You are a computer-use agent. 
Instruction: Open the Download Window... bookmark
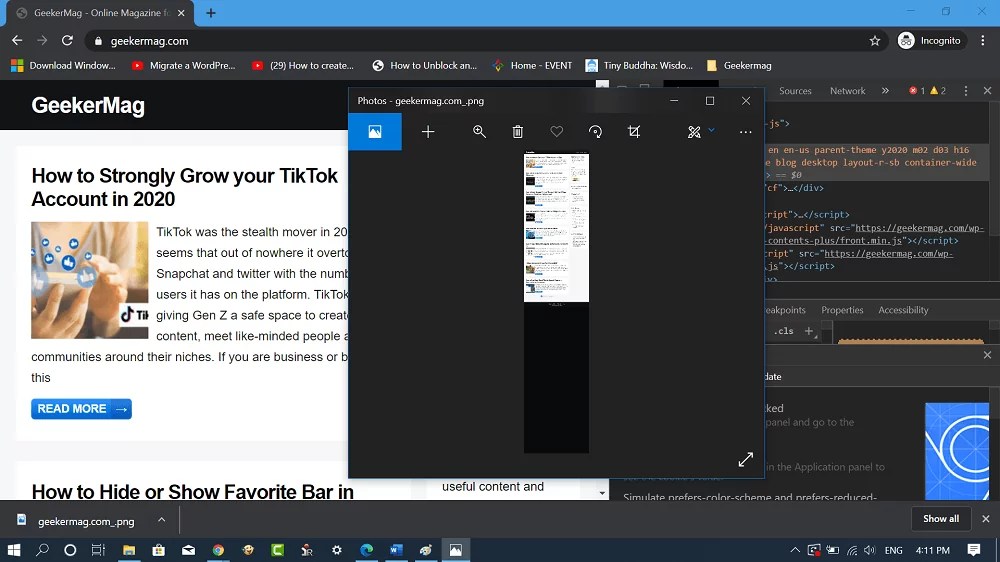click(x=63, y=66)
